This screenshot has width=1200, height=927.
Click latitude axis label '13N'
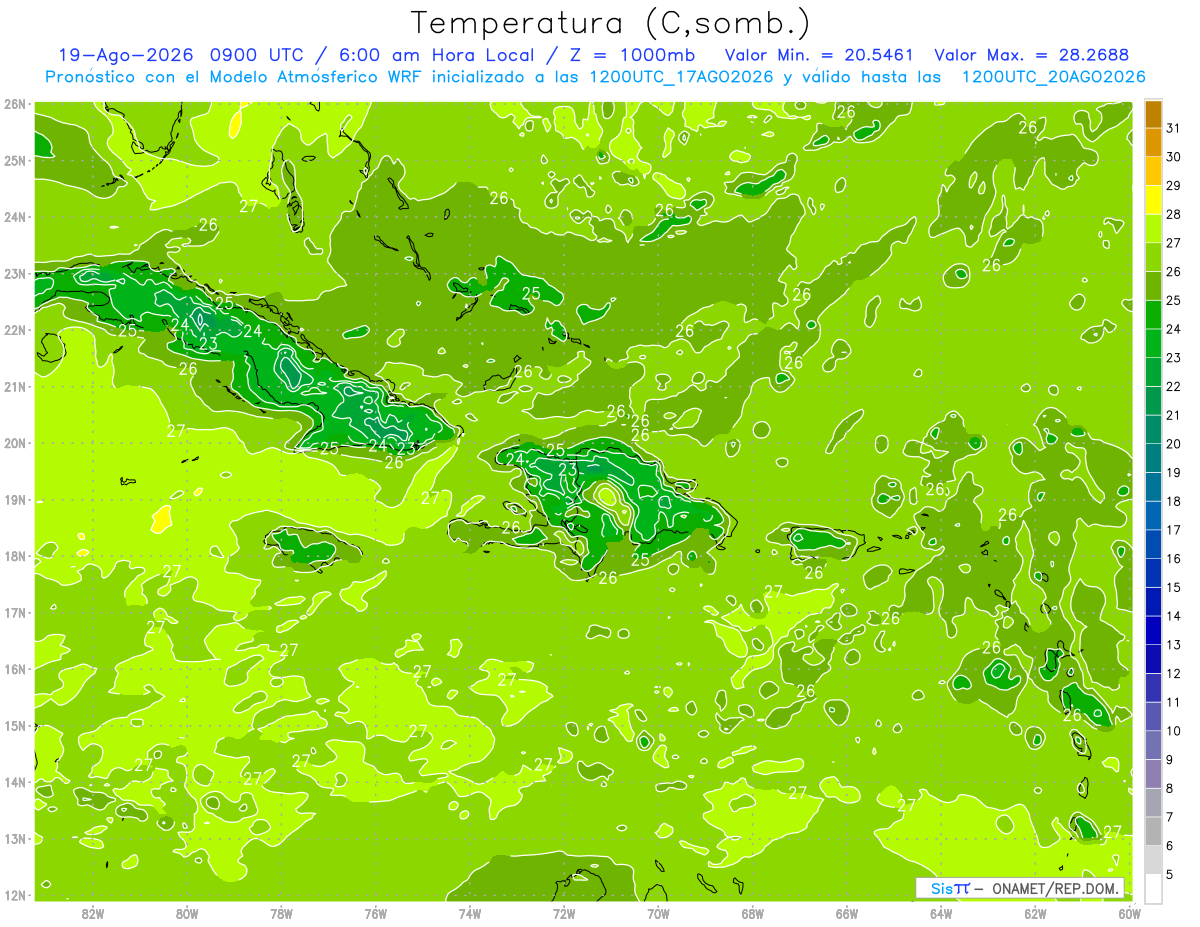[x=15, y=838]
